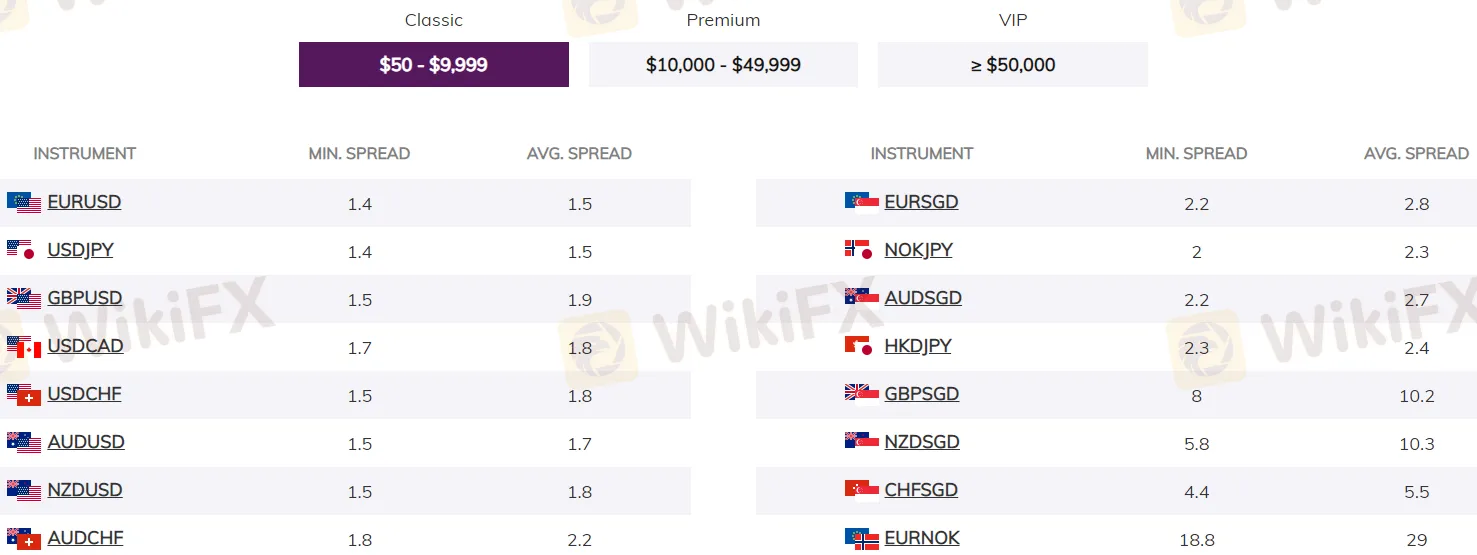Click the HKDJPY flag pair icon
Image resolution: width=1477 pixels, height=555 pixels.
point(861,347)
